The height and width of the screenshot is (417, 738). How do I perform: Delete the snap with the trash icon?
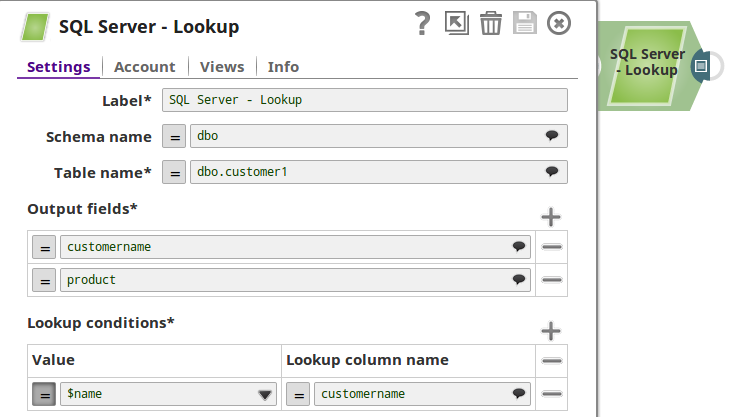tap(491, 23)
